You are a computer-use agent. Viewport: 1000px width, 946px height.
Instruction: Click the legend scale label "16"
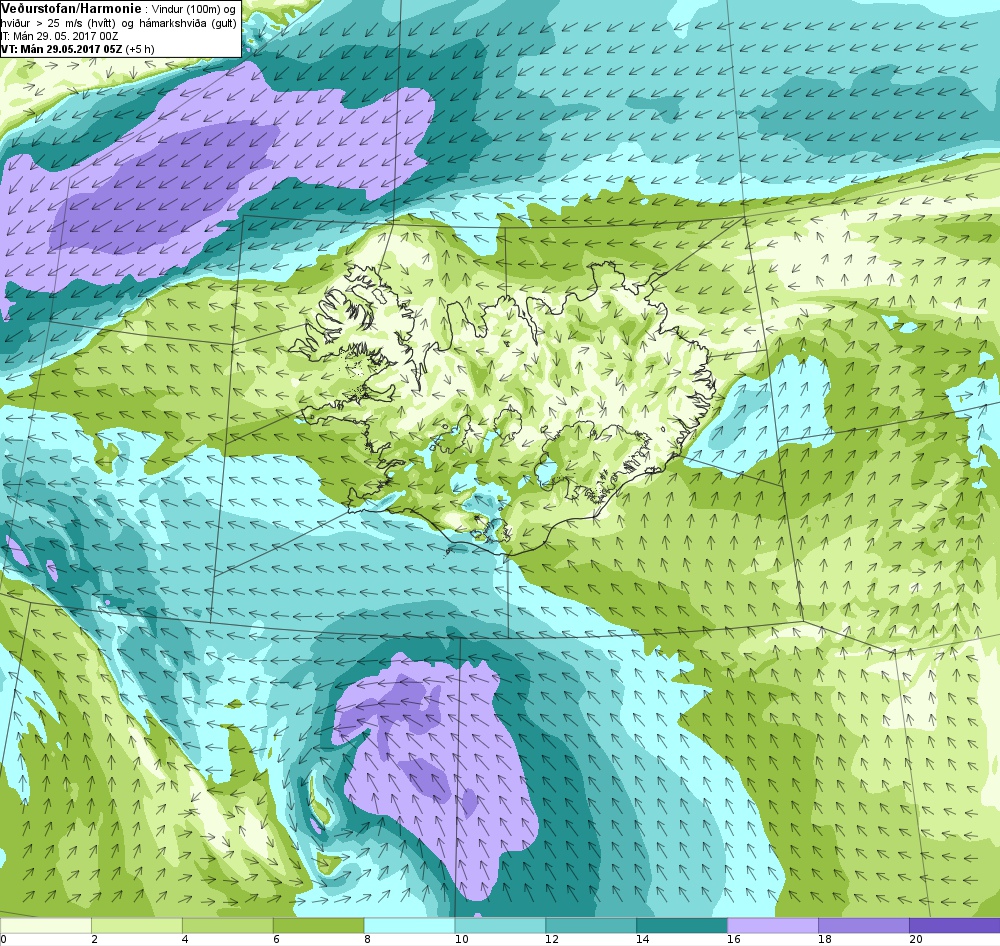coord(734,939)
